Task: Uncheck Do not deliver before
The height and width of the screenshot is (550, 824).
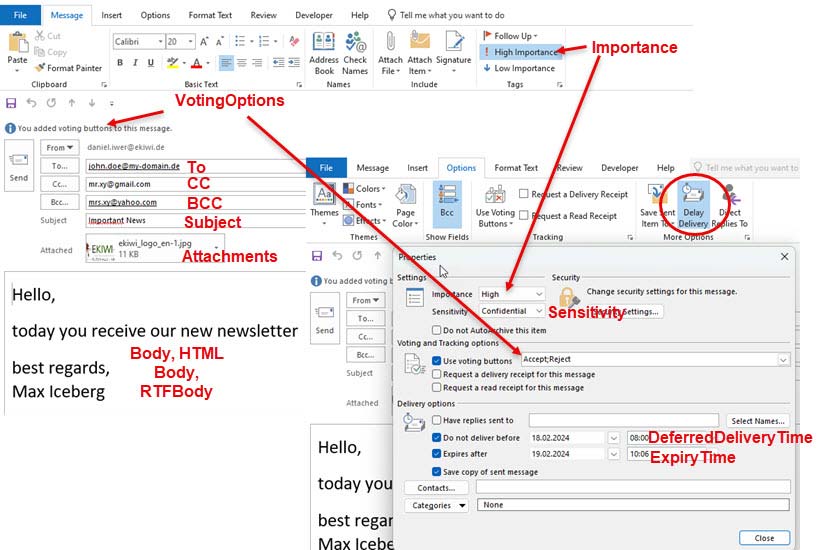Action: (436, 437)
